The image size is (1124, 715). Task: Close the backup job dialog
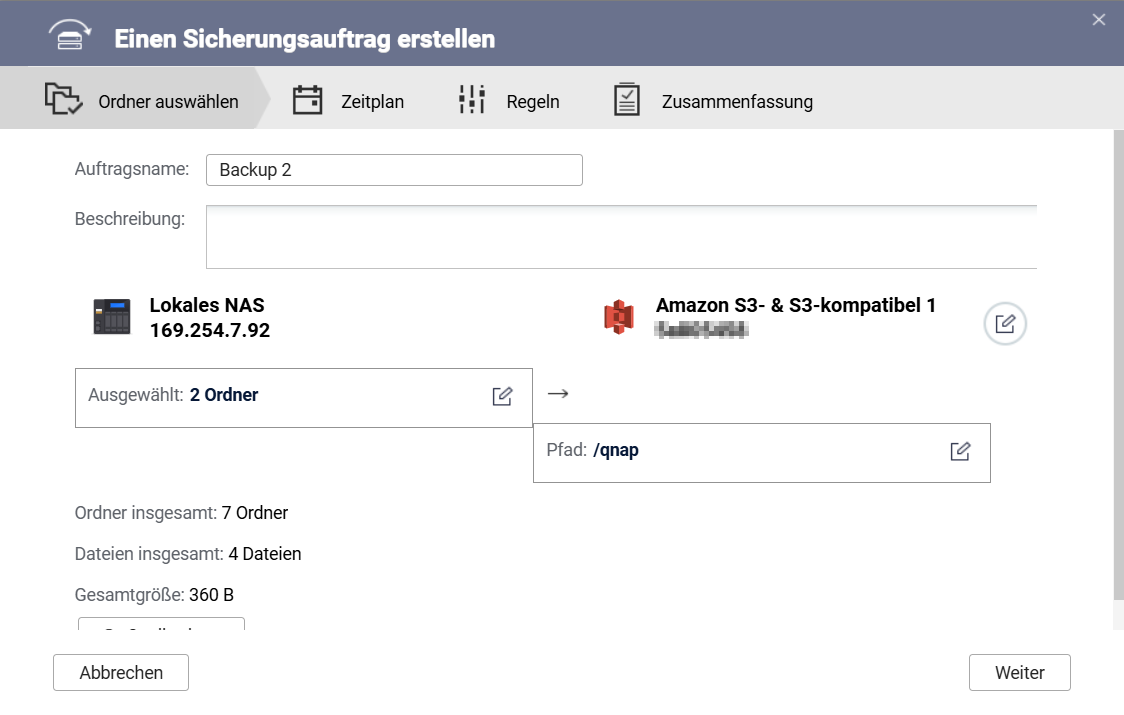point(1099,19)
